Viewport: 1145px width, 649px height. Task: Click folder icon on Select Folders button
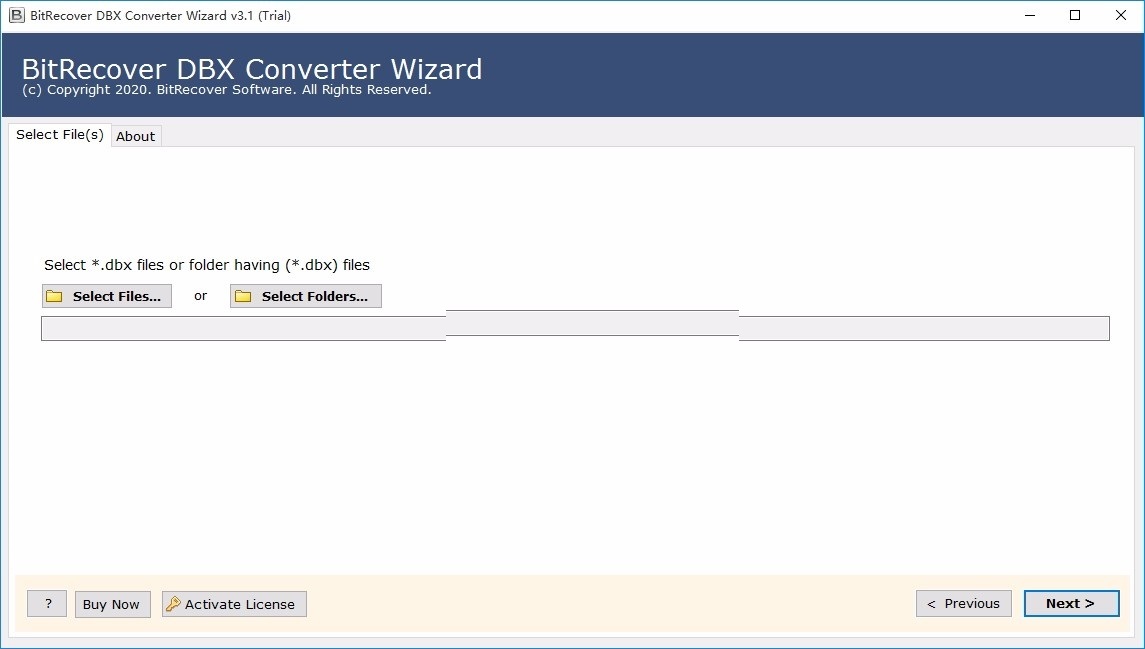tap(243, 296)
